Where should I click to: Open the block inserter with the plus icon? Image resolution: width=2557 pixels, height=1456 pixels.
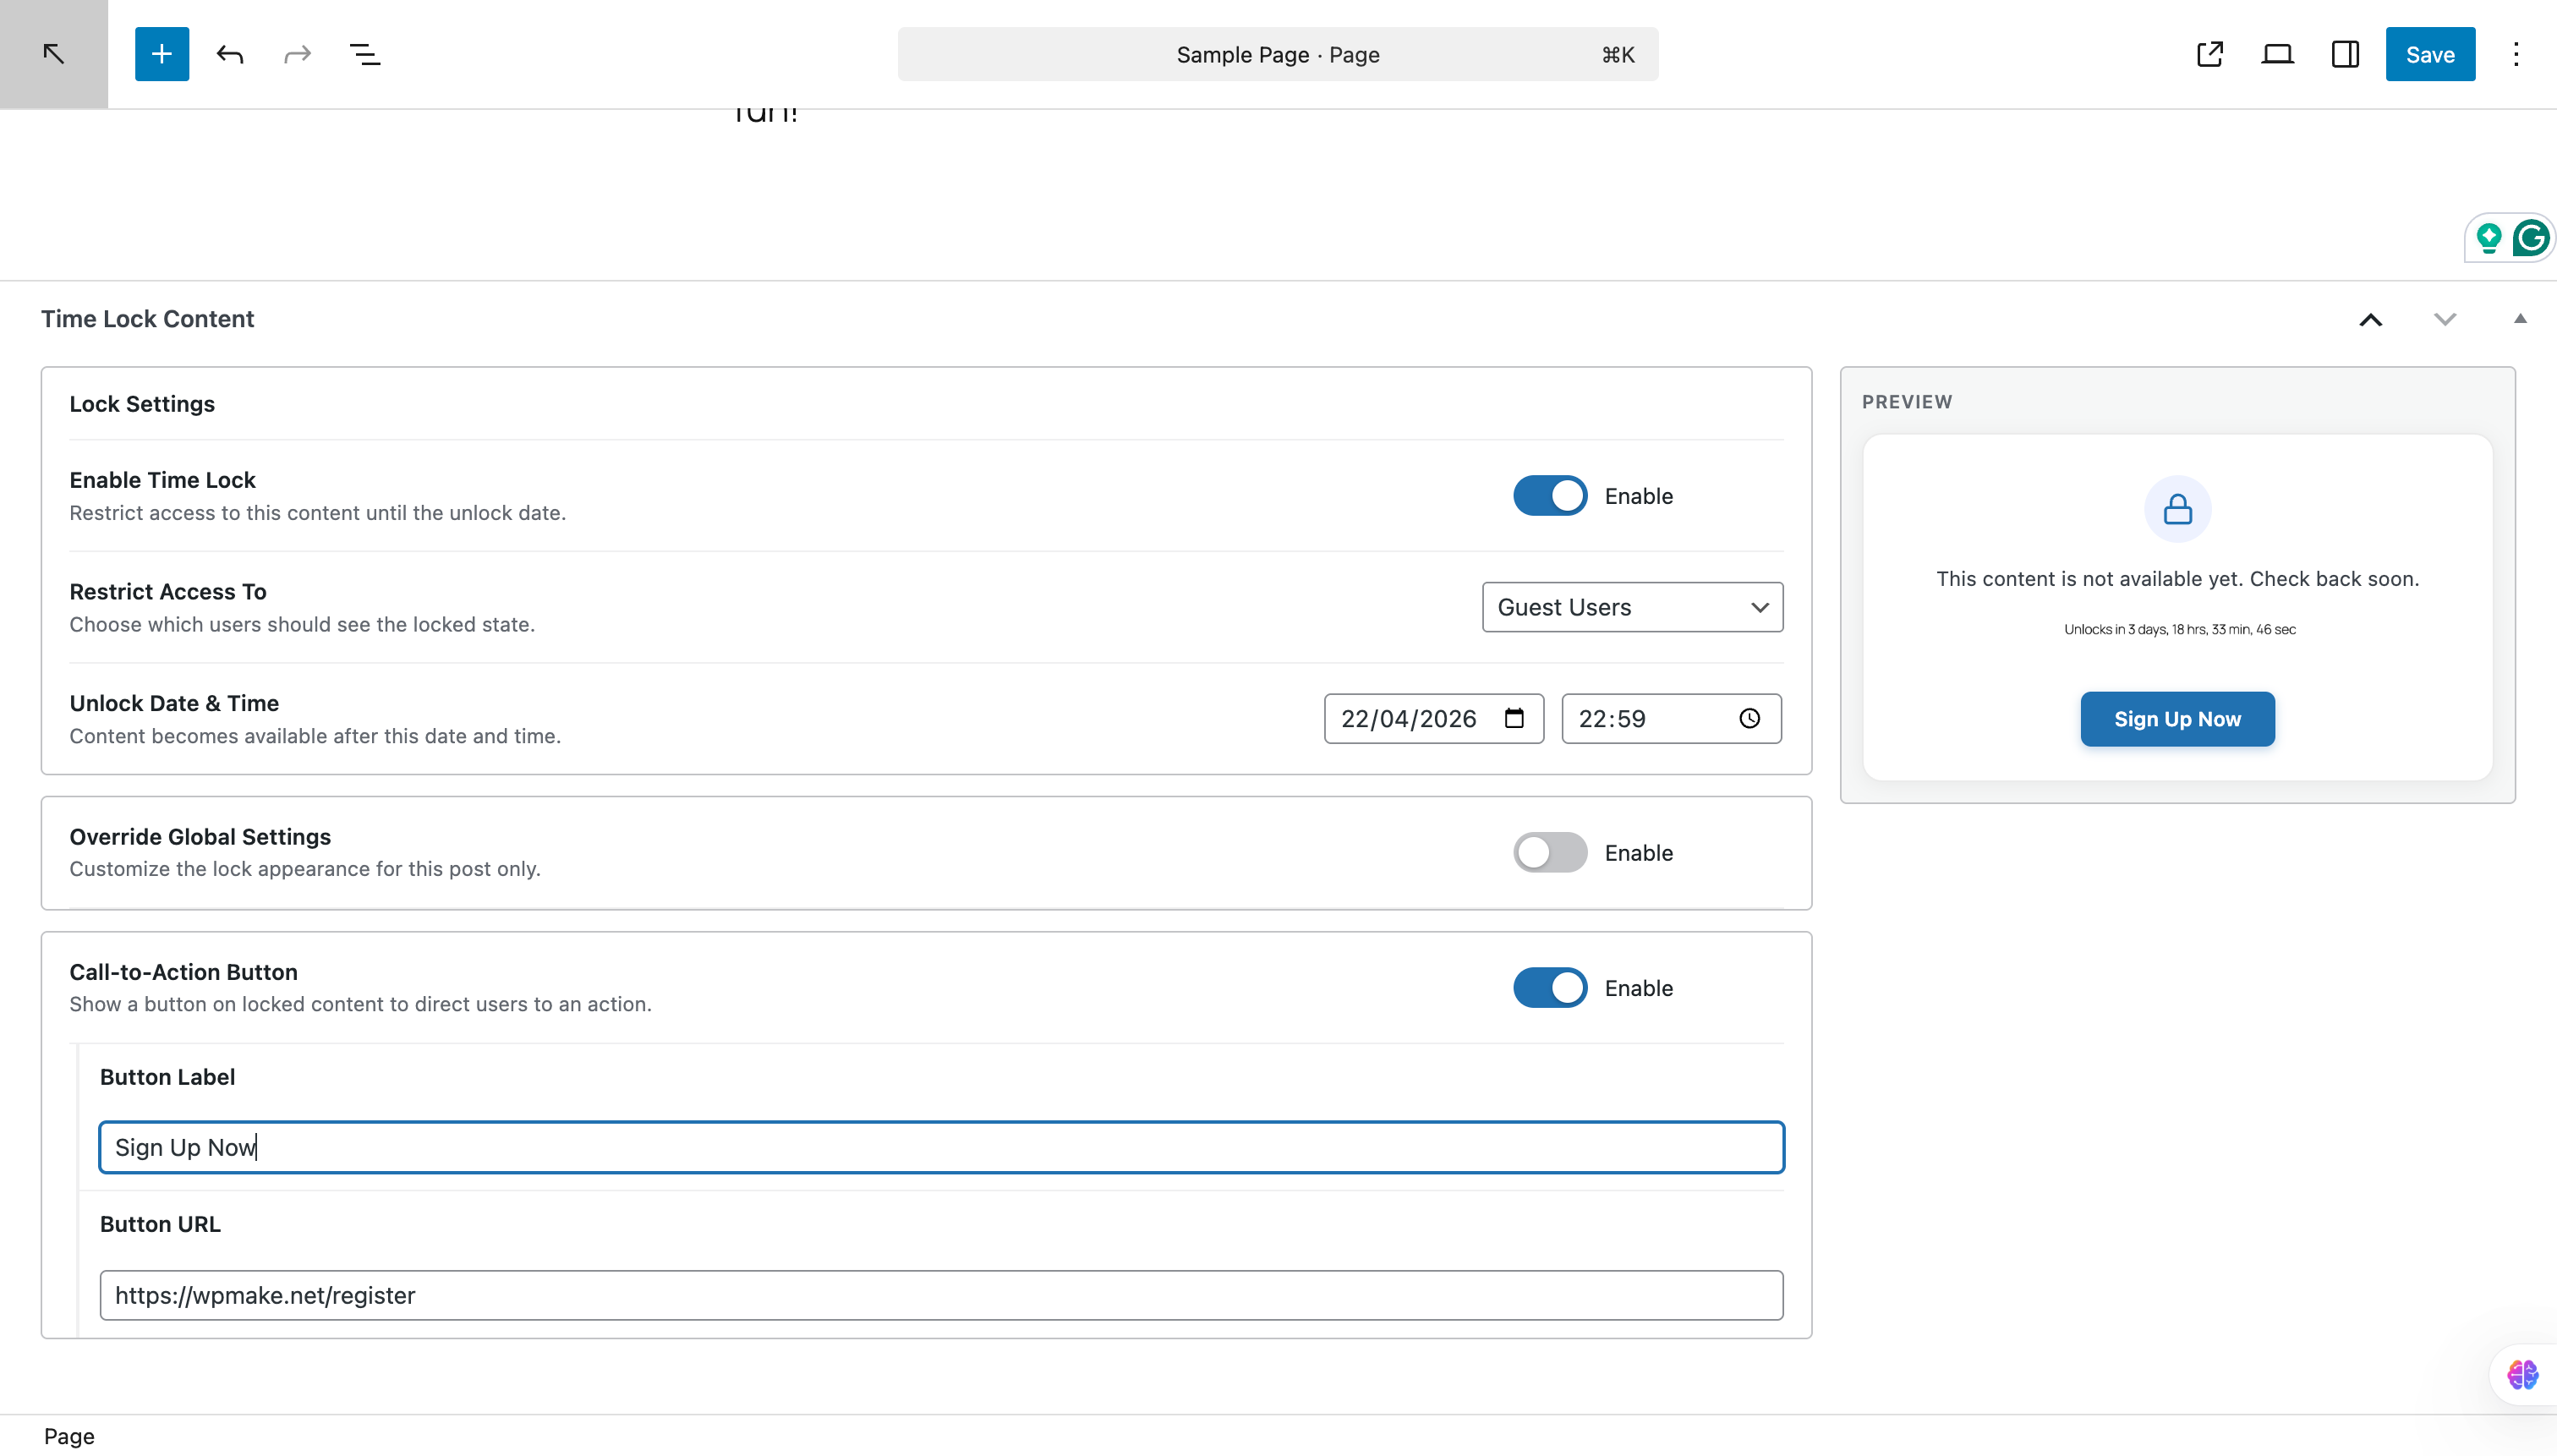coord(161,54)
